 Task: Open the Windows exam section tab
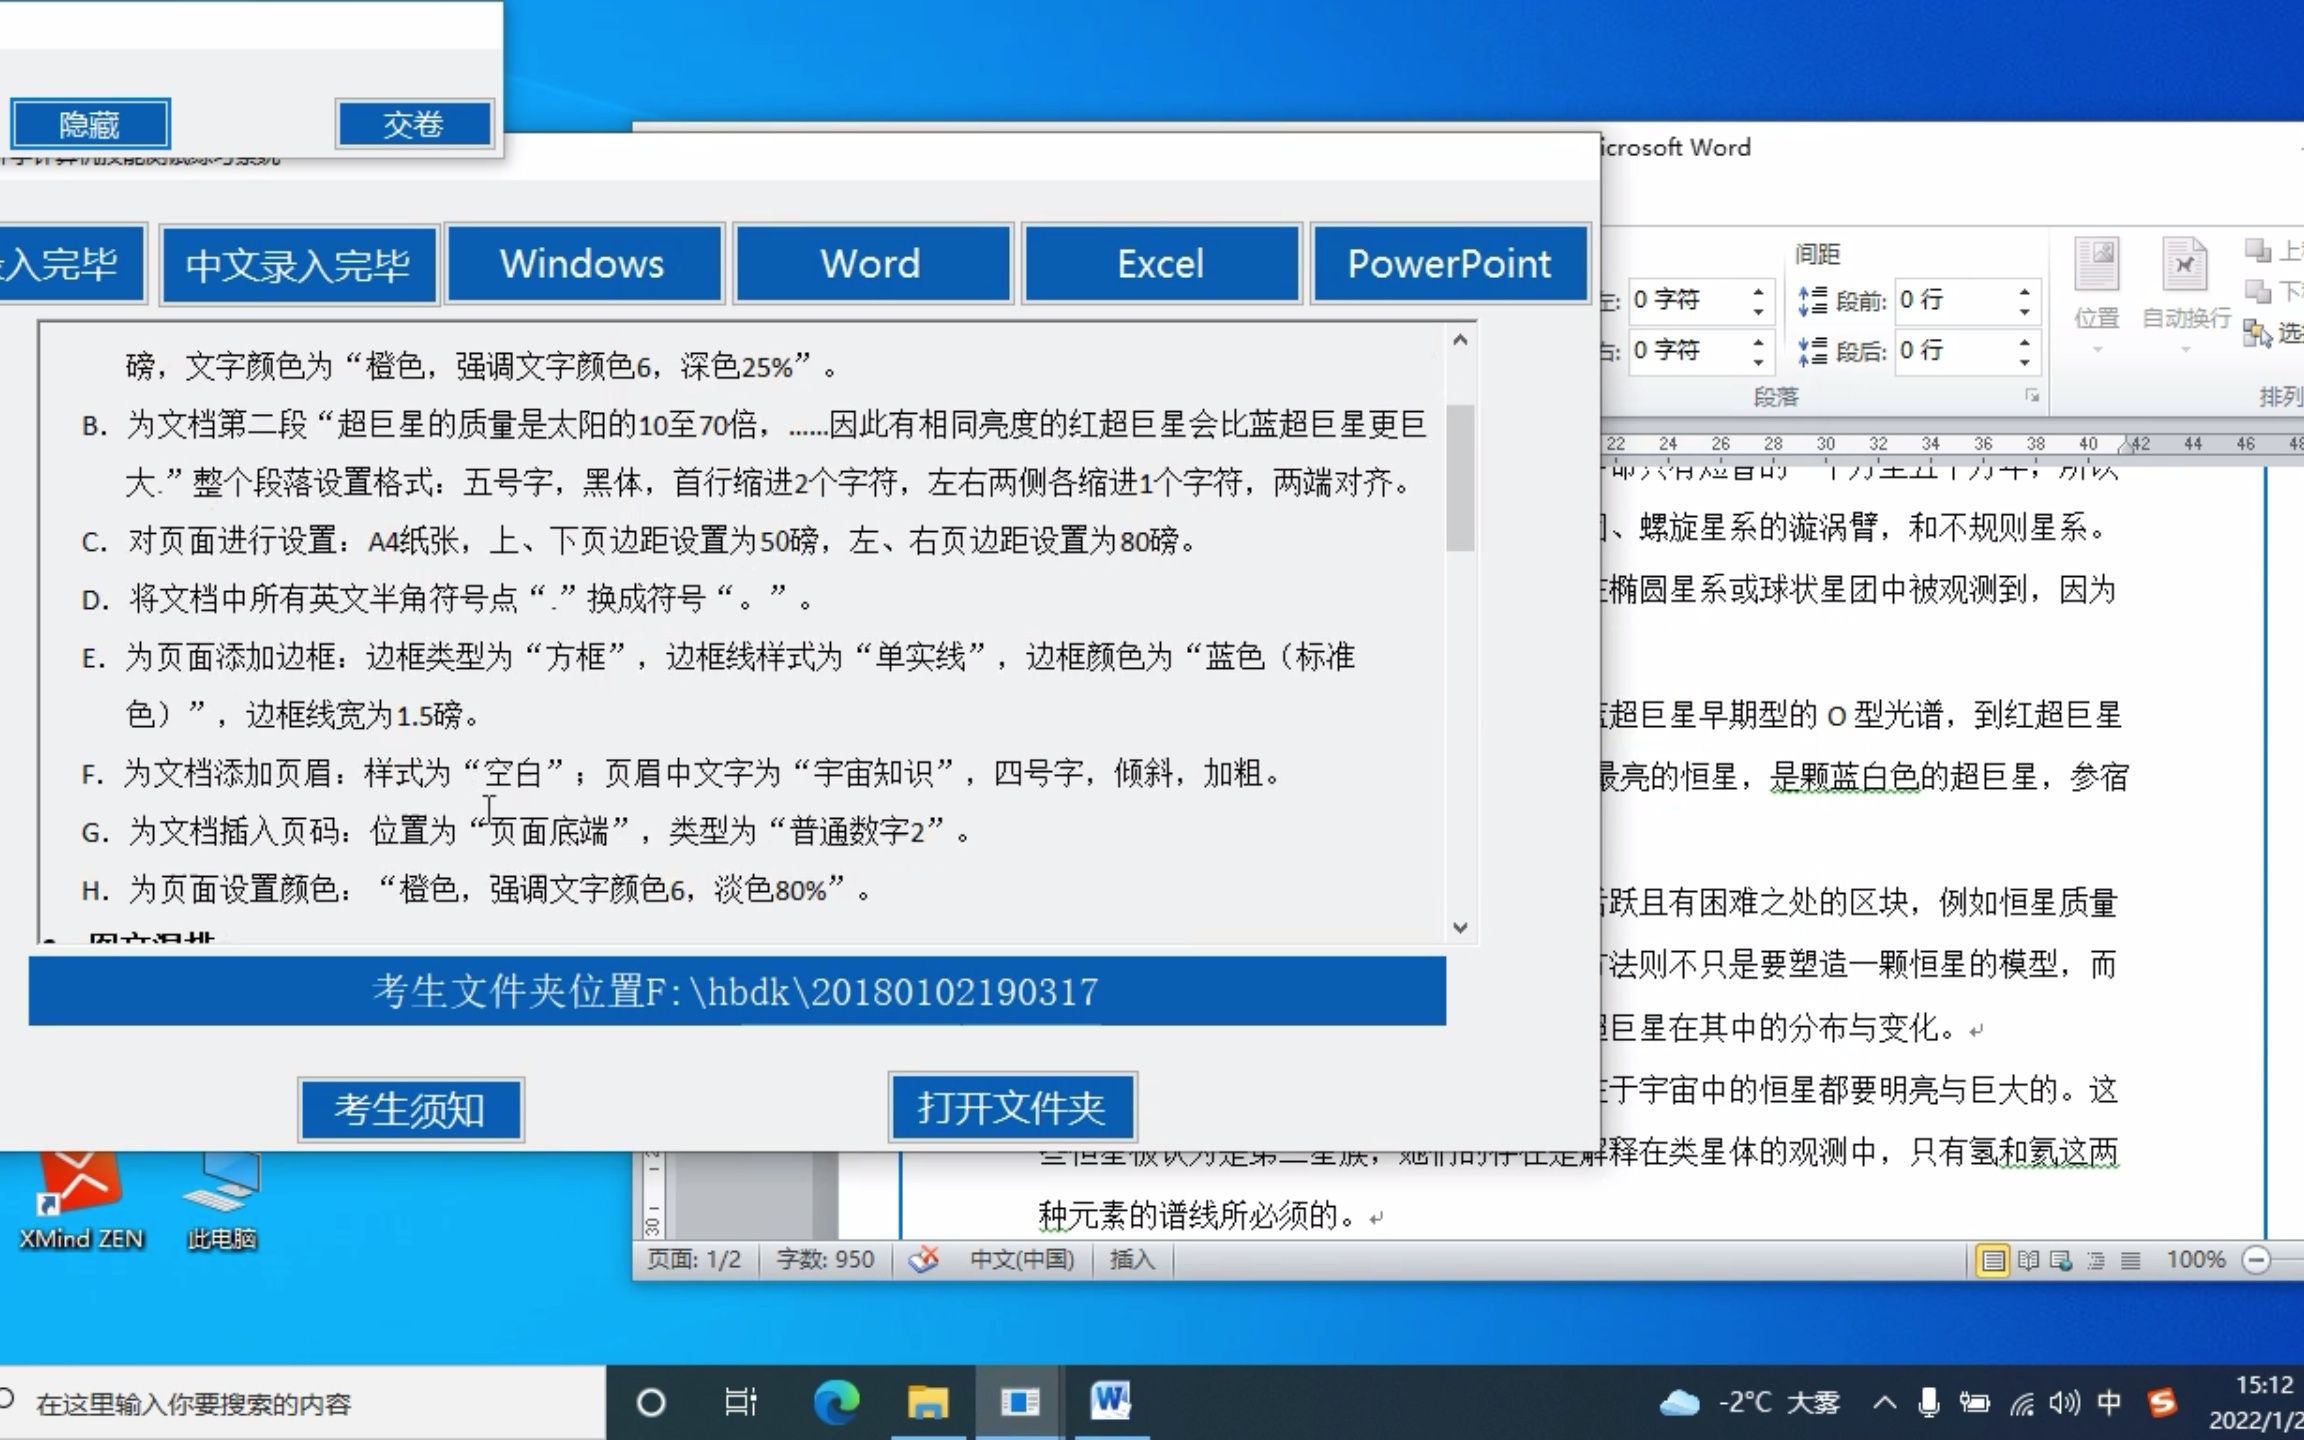pos(583,264)
